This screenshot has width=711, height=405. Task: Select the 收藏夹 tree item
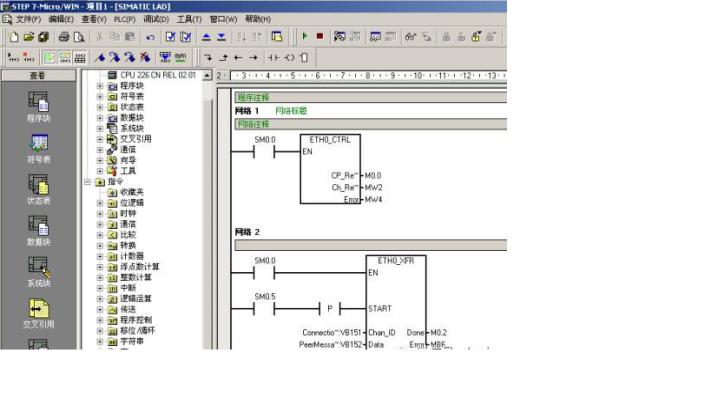click(131, 192)
